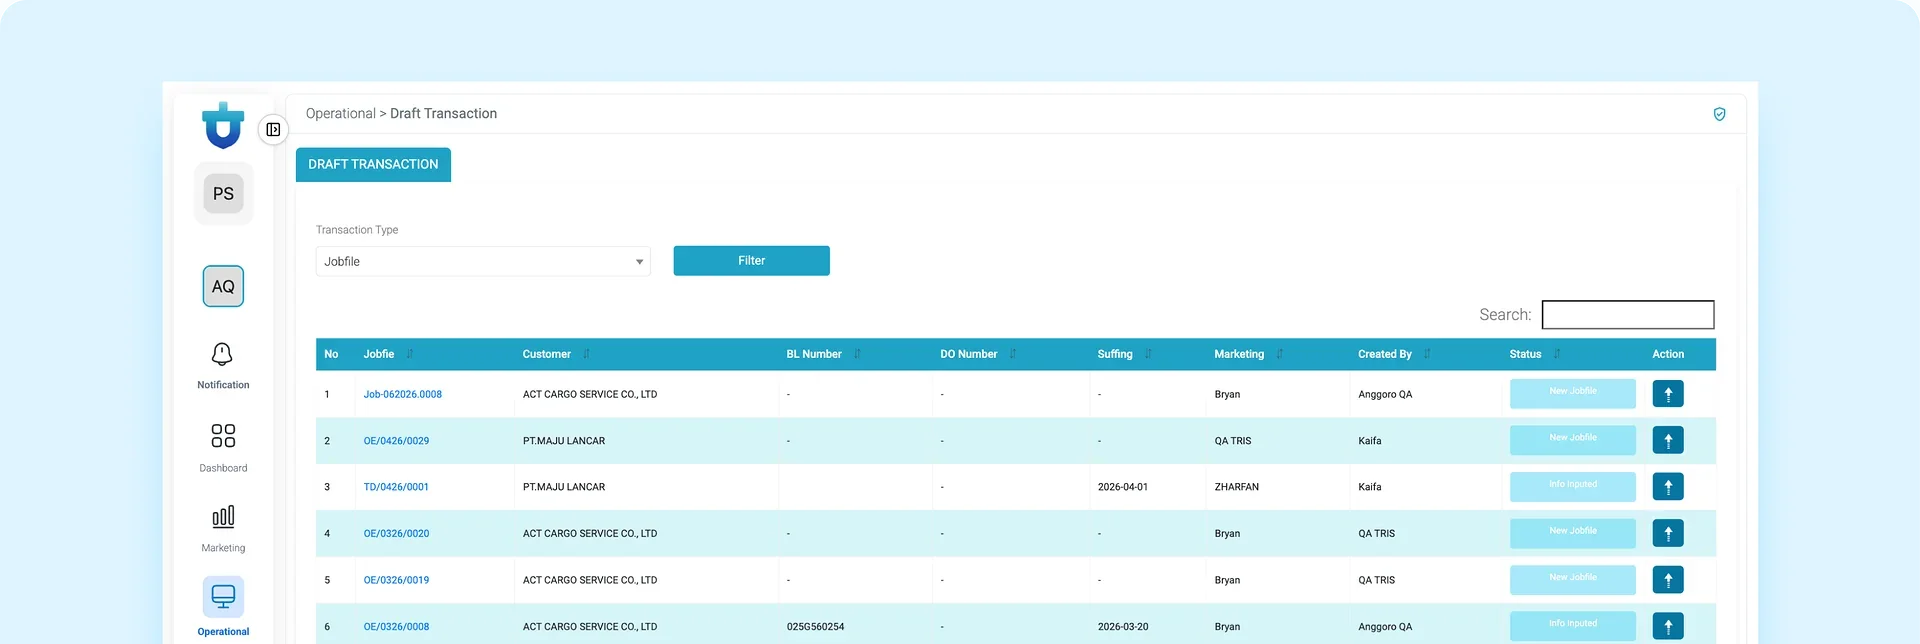Click upload action for TD/0426/0001 row
The height and width of the screenshot is (644, 1920).
pos(1668,487)
